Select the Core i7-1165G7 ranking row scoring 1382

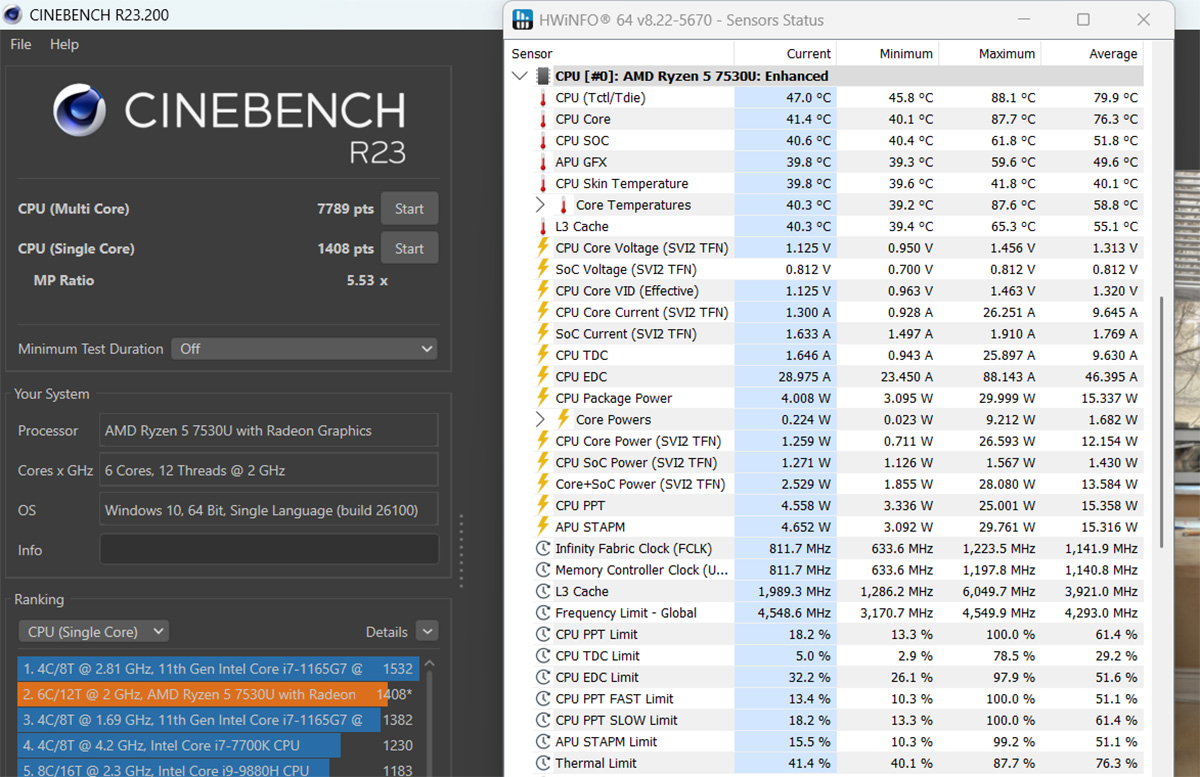[219, 720]
